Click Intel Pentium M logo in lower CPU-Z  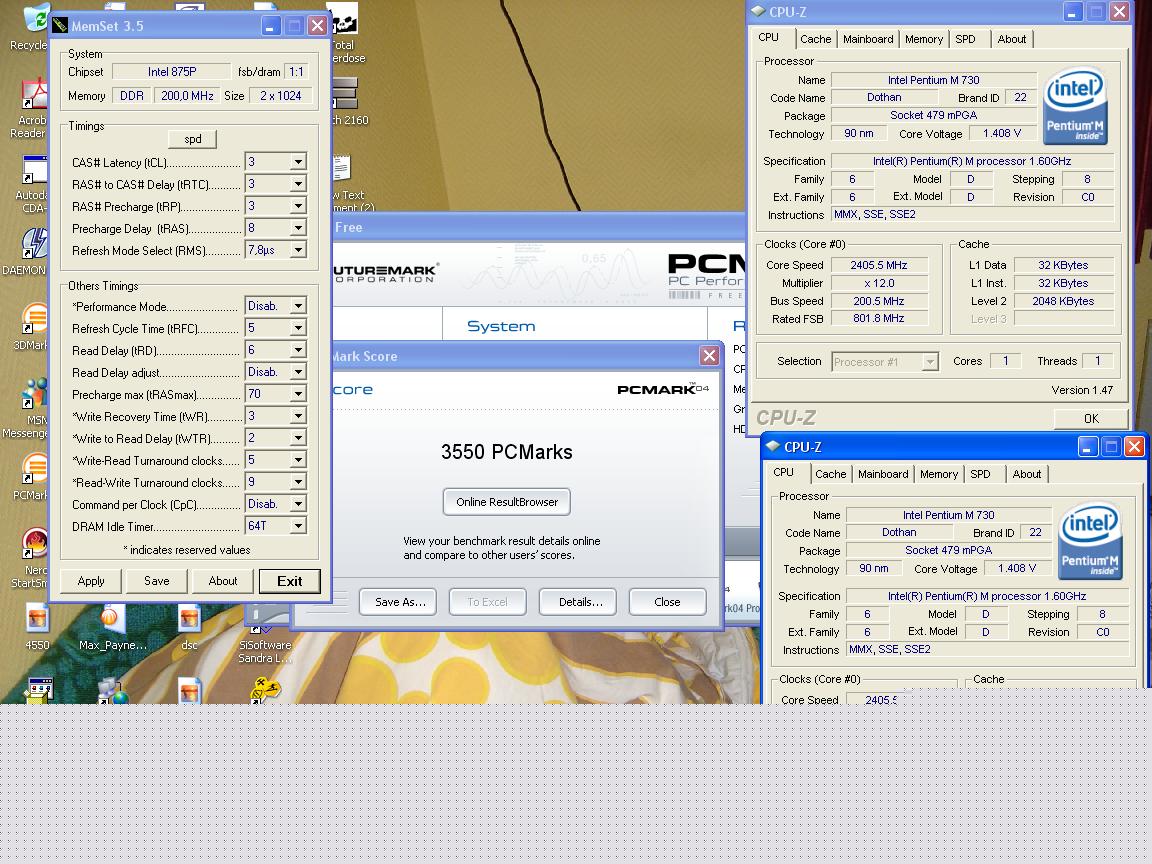click(x=1090, y=541)
